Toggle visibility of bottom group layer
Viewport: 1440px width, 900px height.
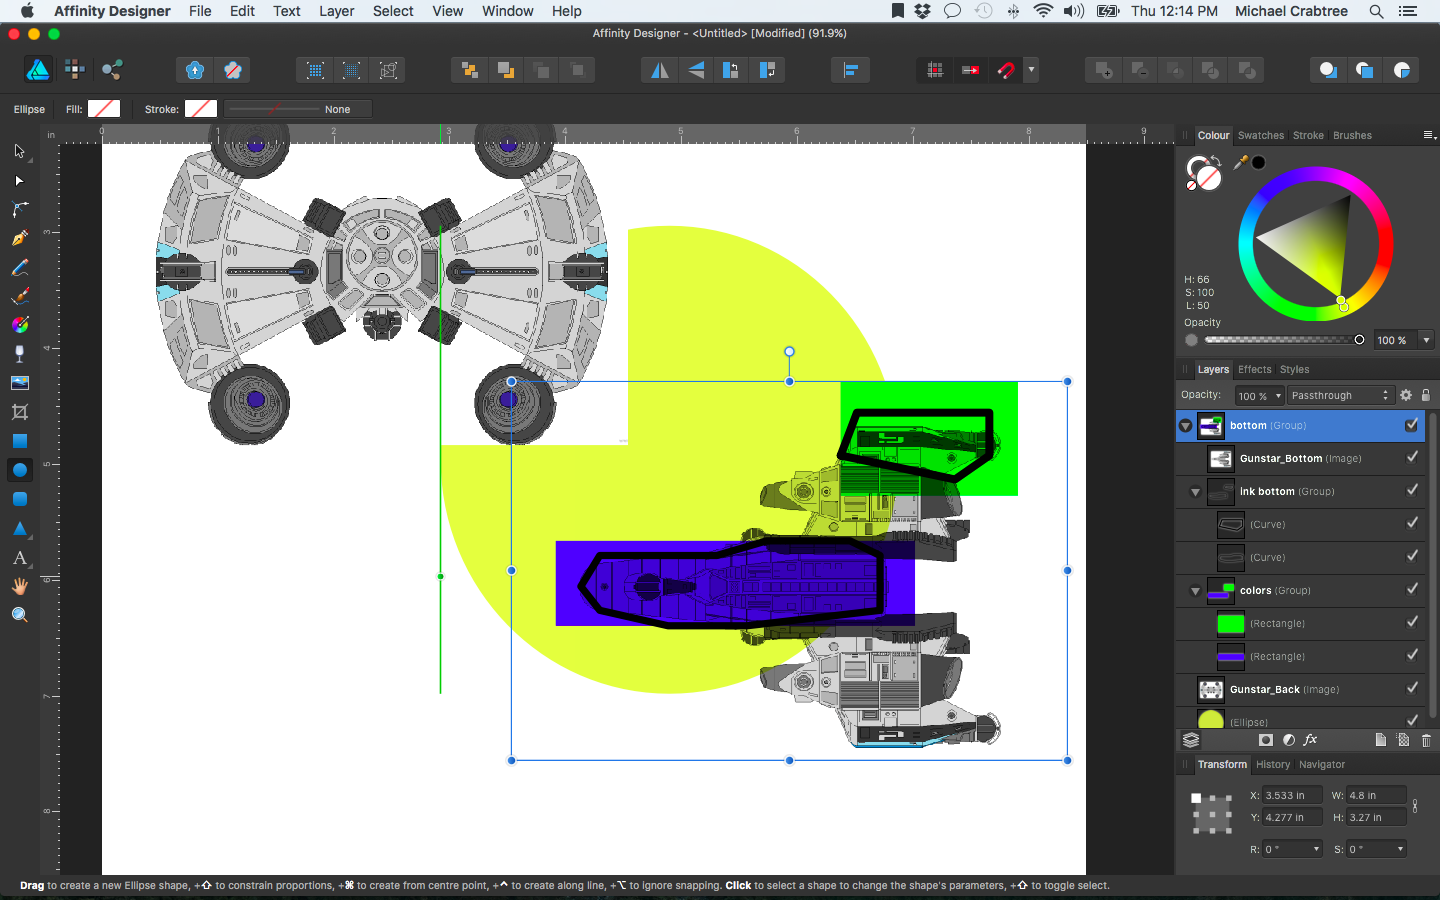click(x=1412, y=425)
